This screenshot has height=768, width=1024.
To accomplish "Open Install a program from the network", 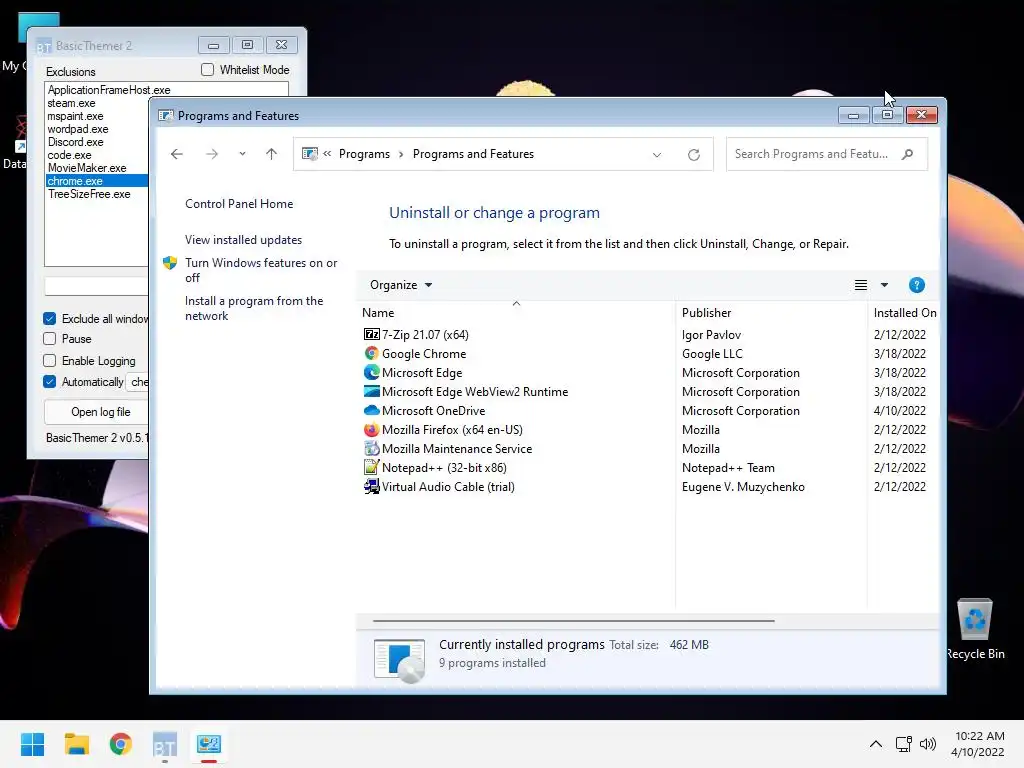I will tap(253, 308).
